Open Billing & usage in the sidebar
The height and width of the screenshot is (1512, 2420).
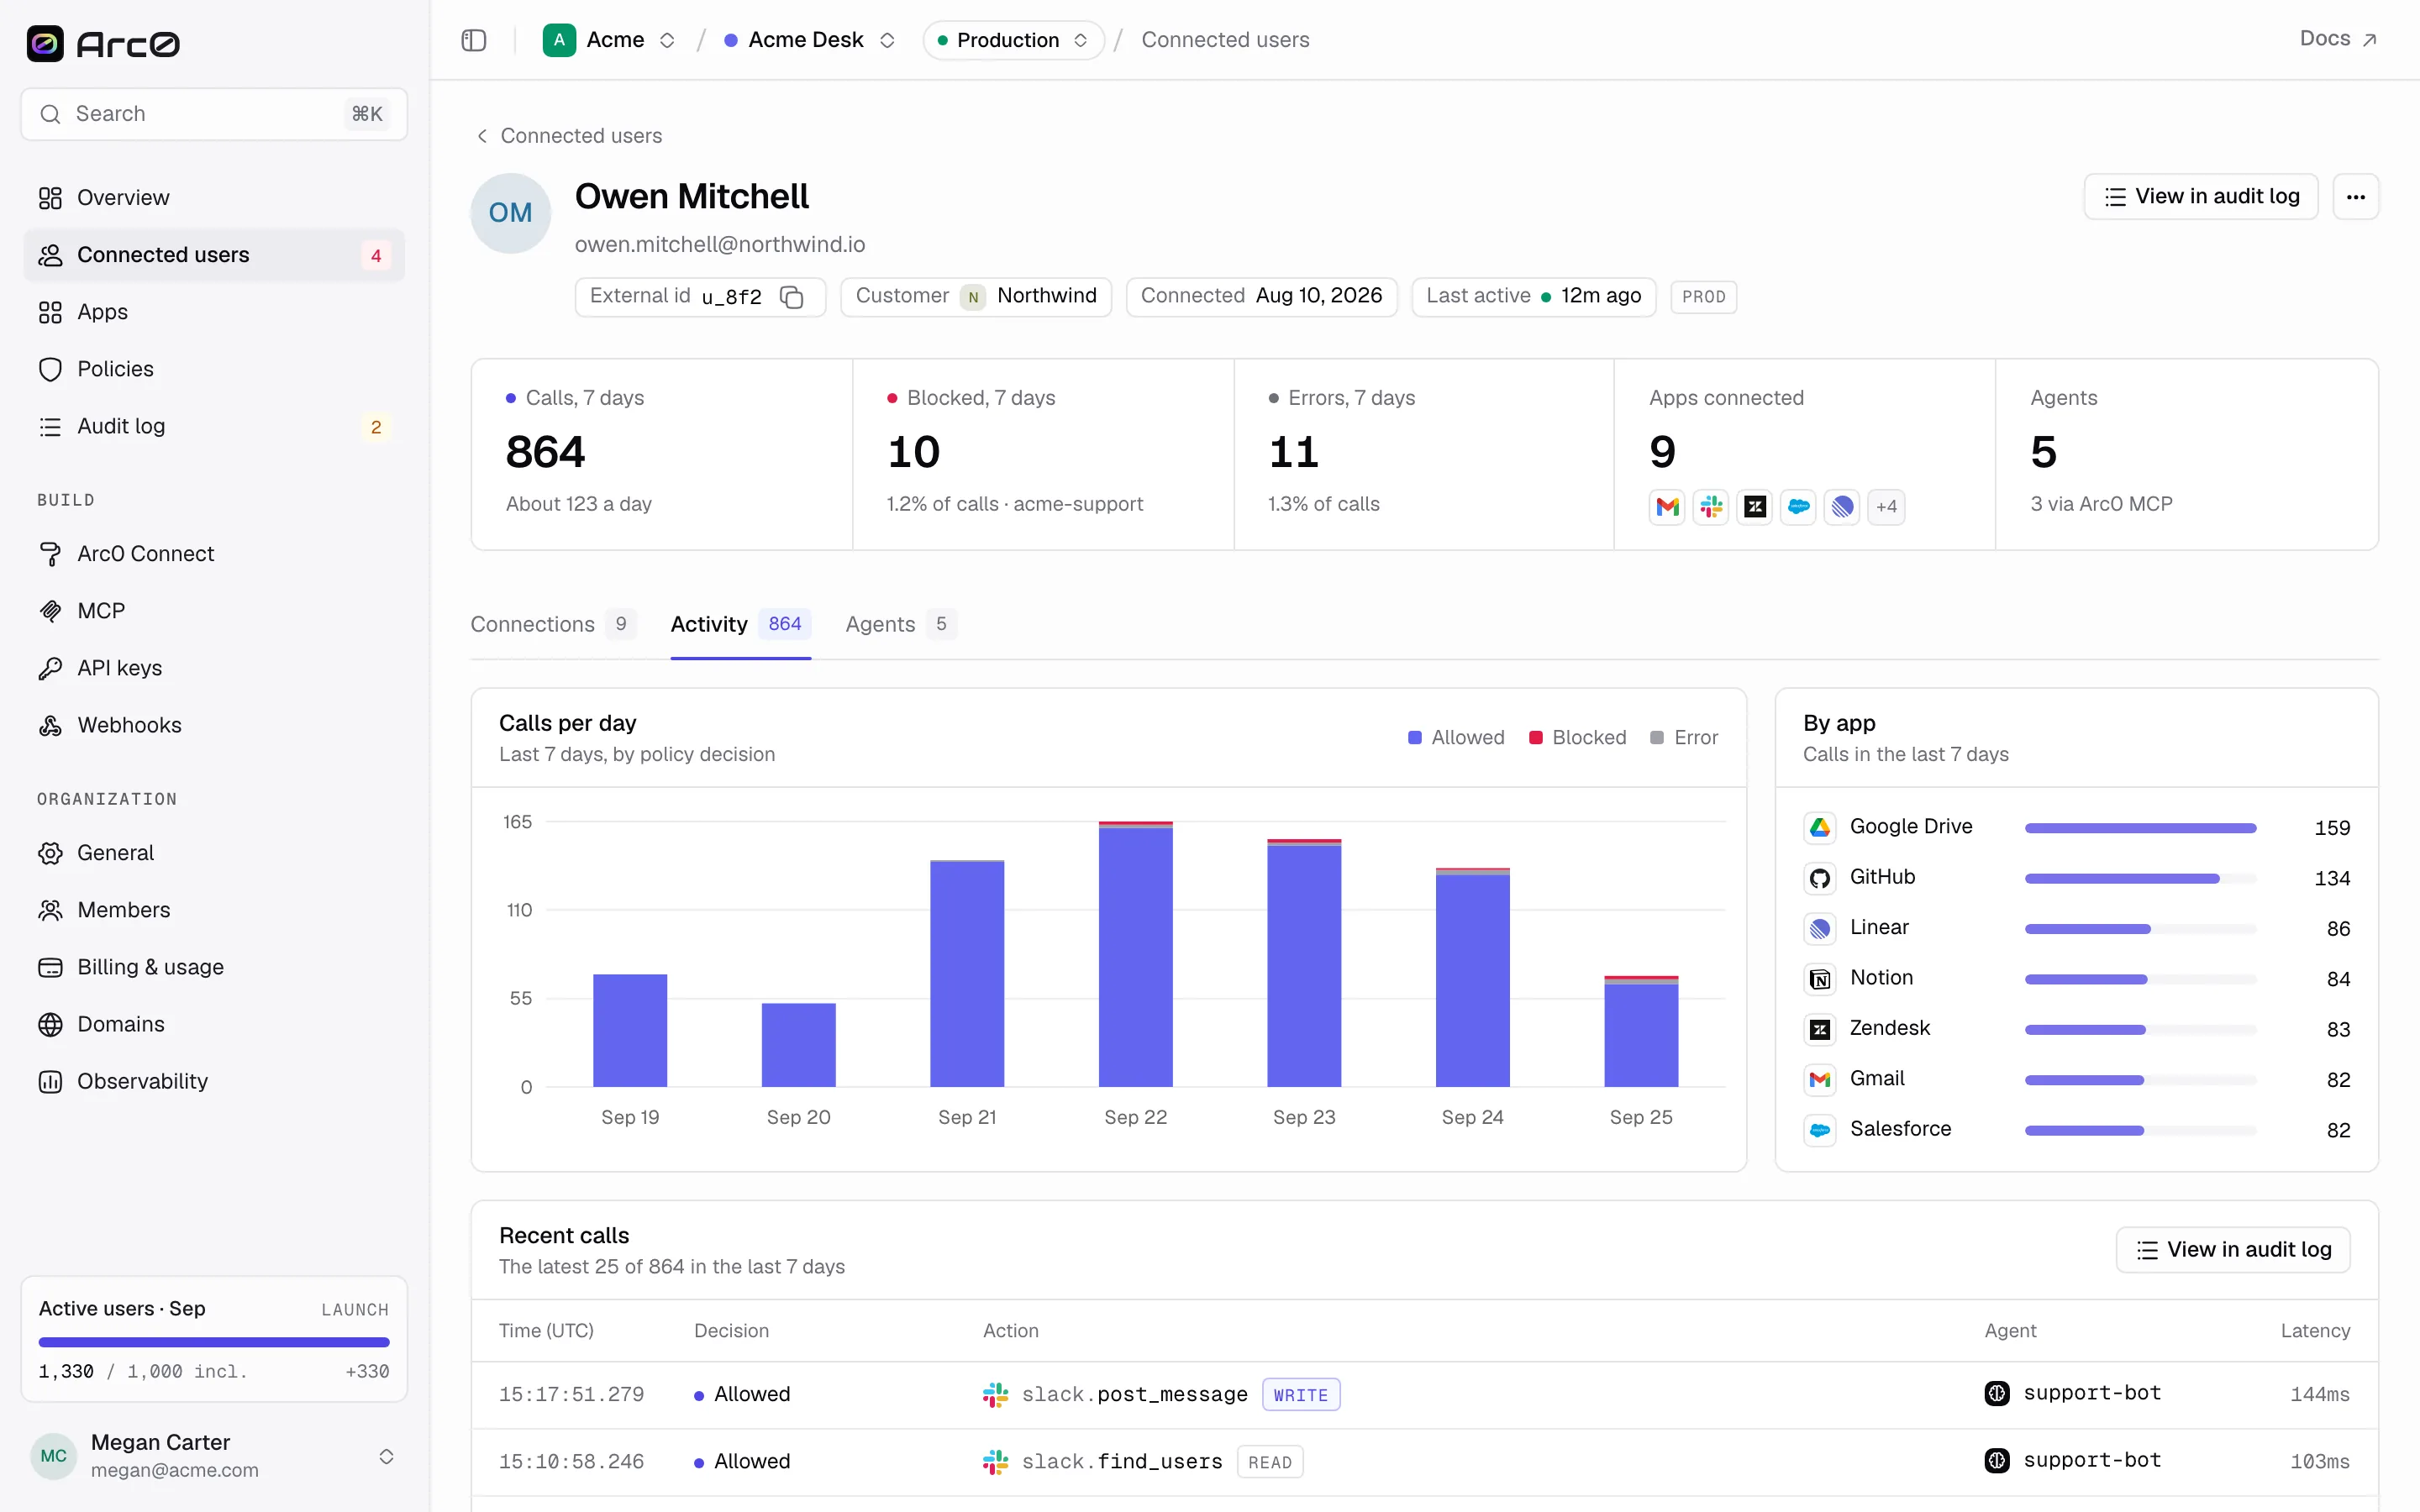coord(214,967)
